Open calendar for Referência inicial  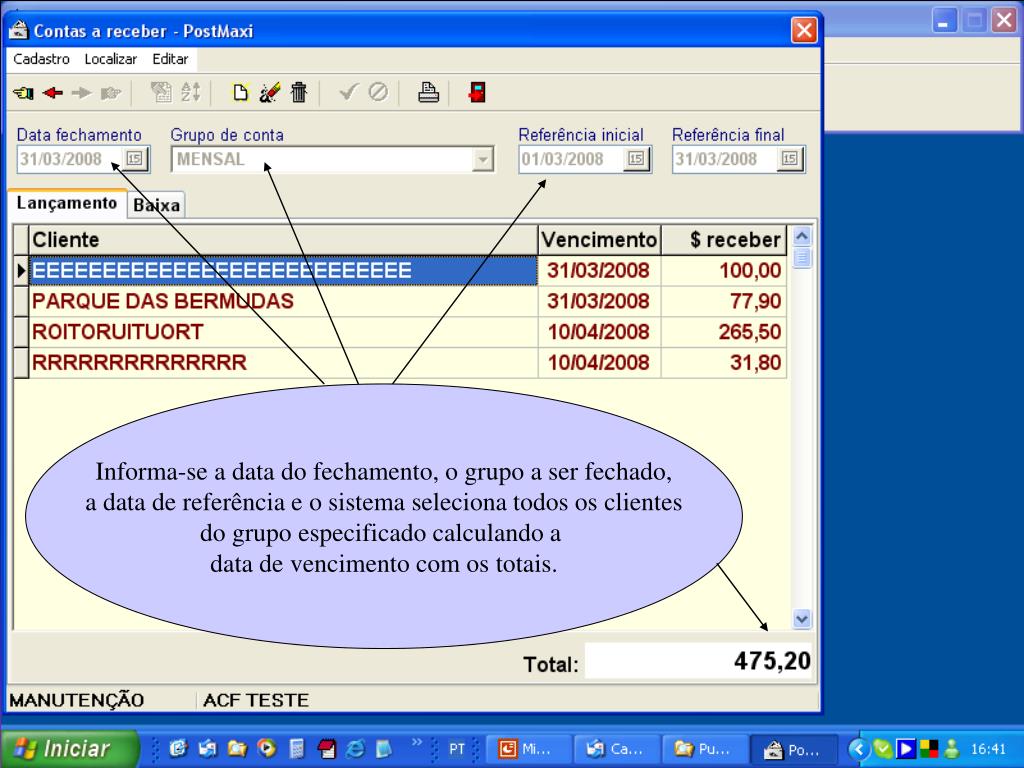(636, 159)
